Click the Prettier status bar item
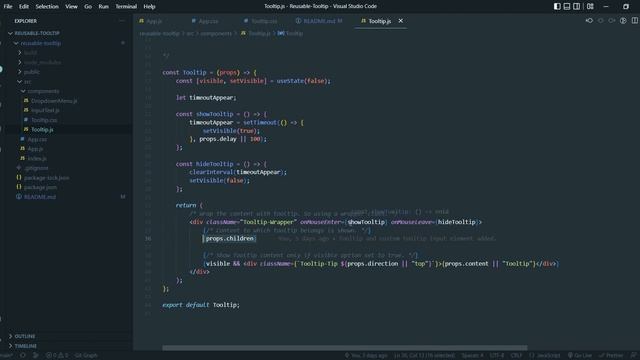This screenshot has height=360, width=640. pos(611,356)
